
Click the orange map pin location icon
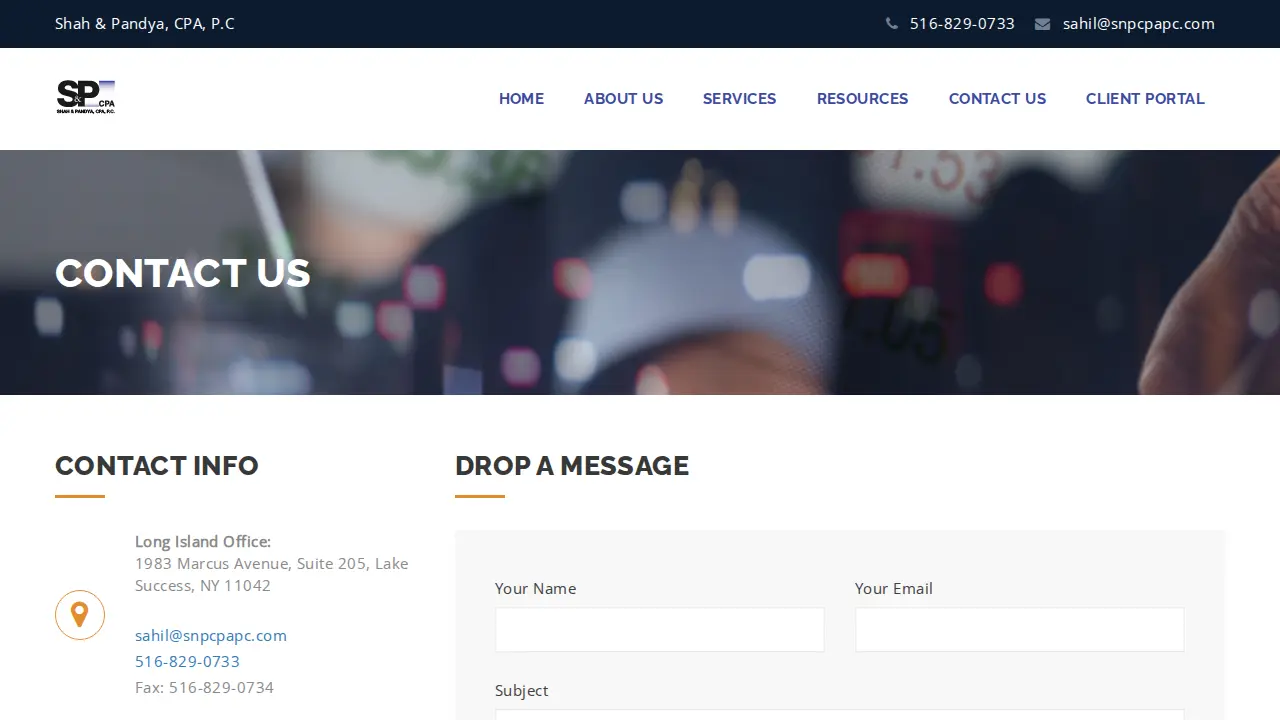click(x=80, y=615)
